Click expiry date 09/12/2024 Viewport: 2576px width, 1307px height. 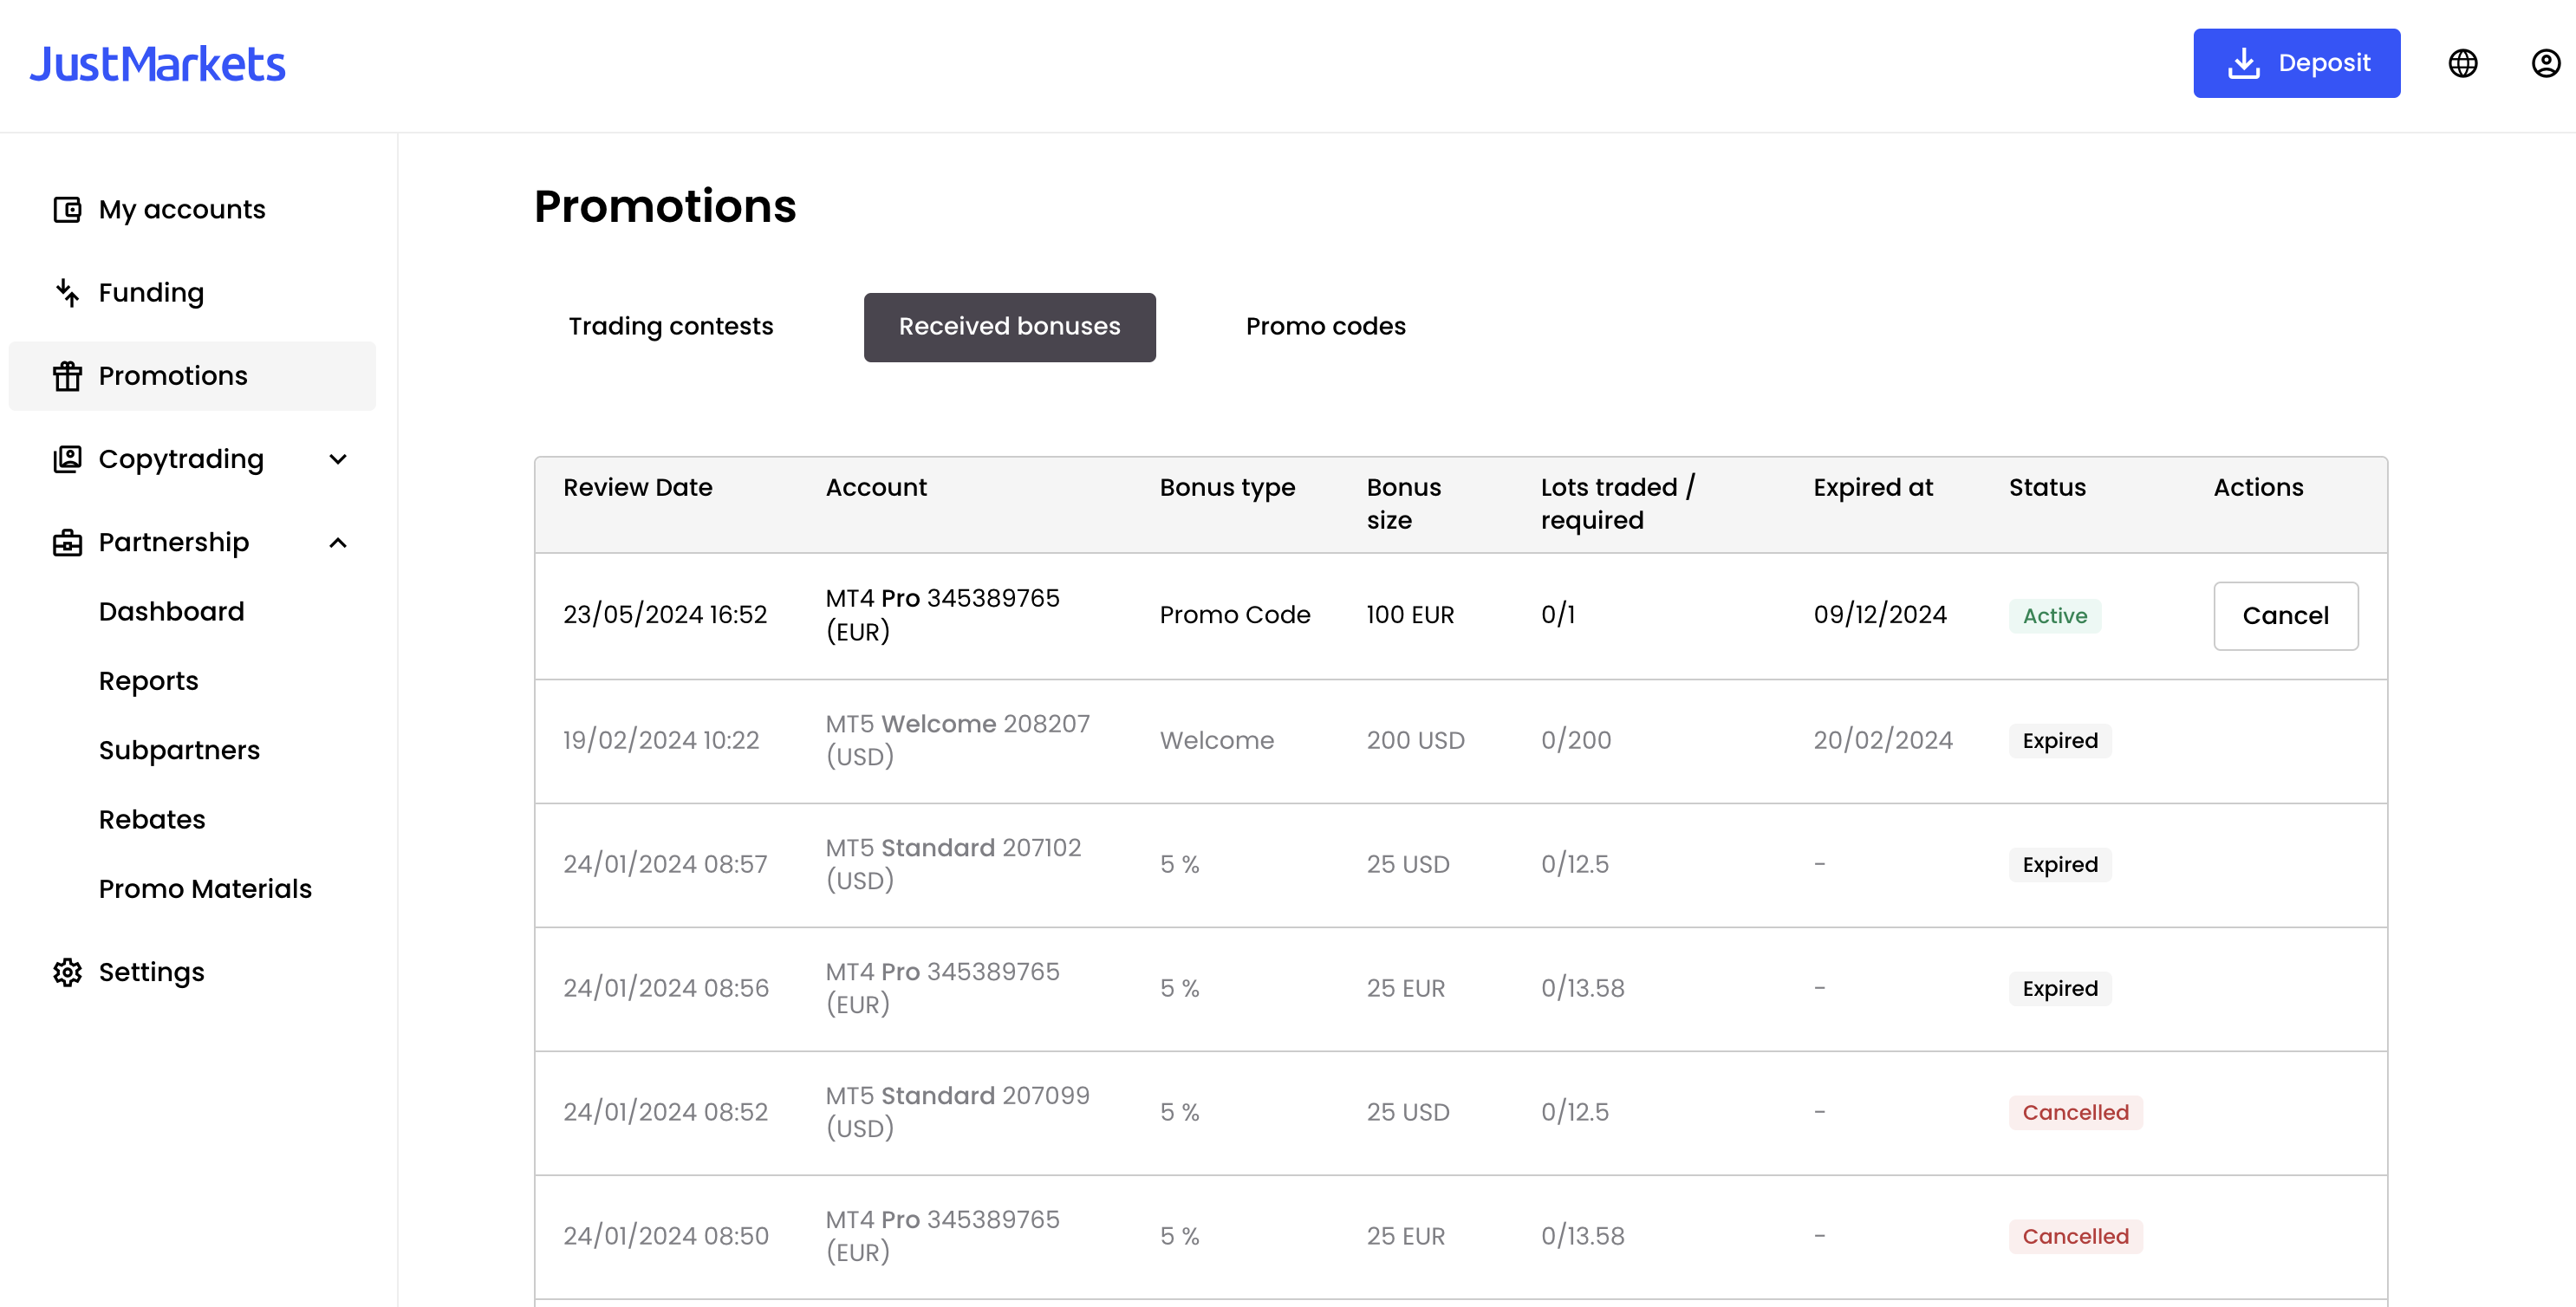[x=1880, y=615]
